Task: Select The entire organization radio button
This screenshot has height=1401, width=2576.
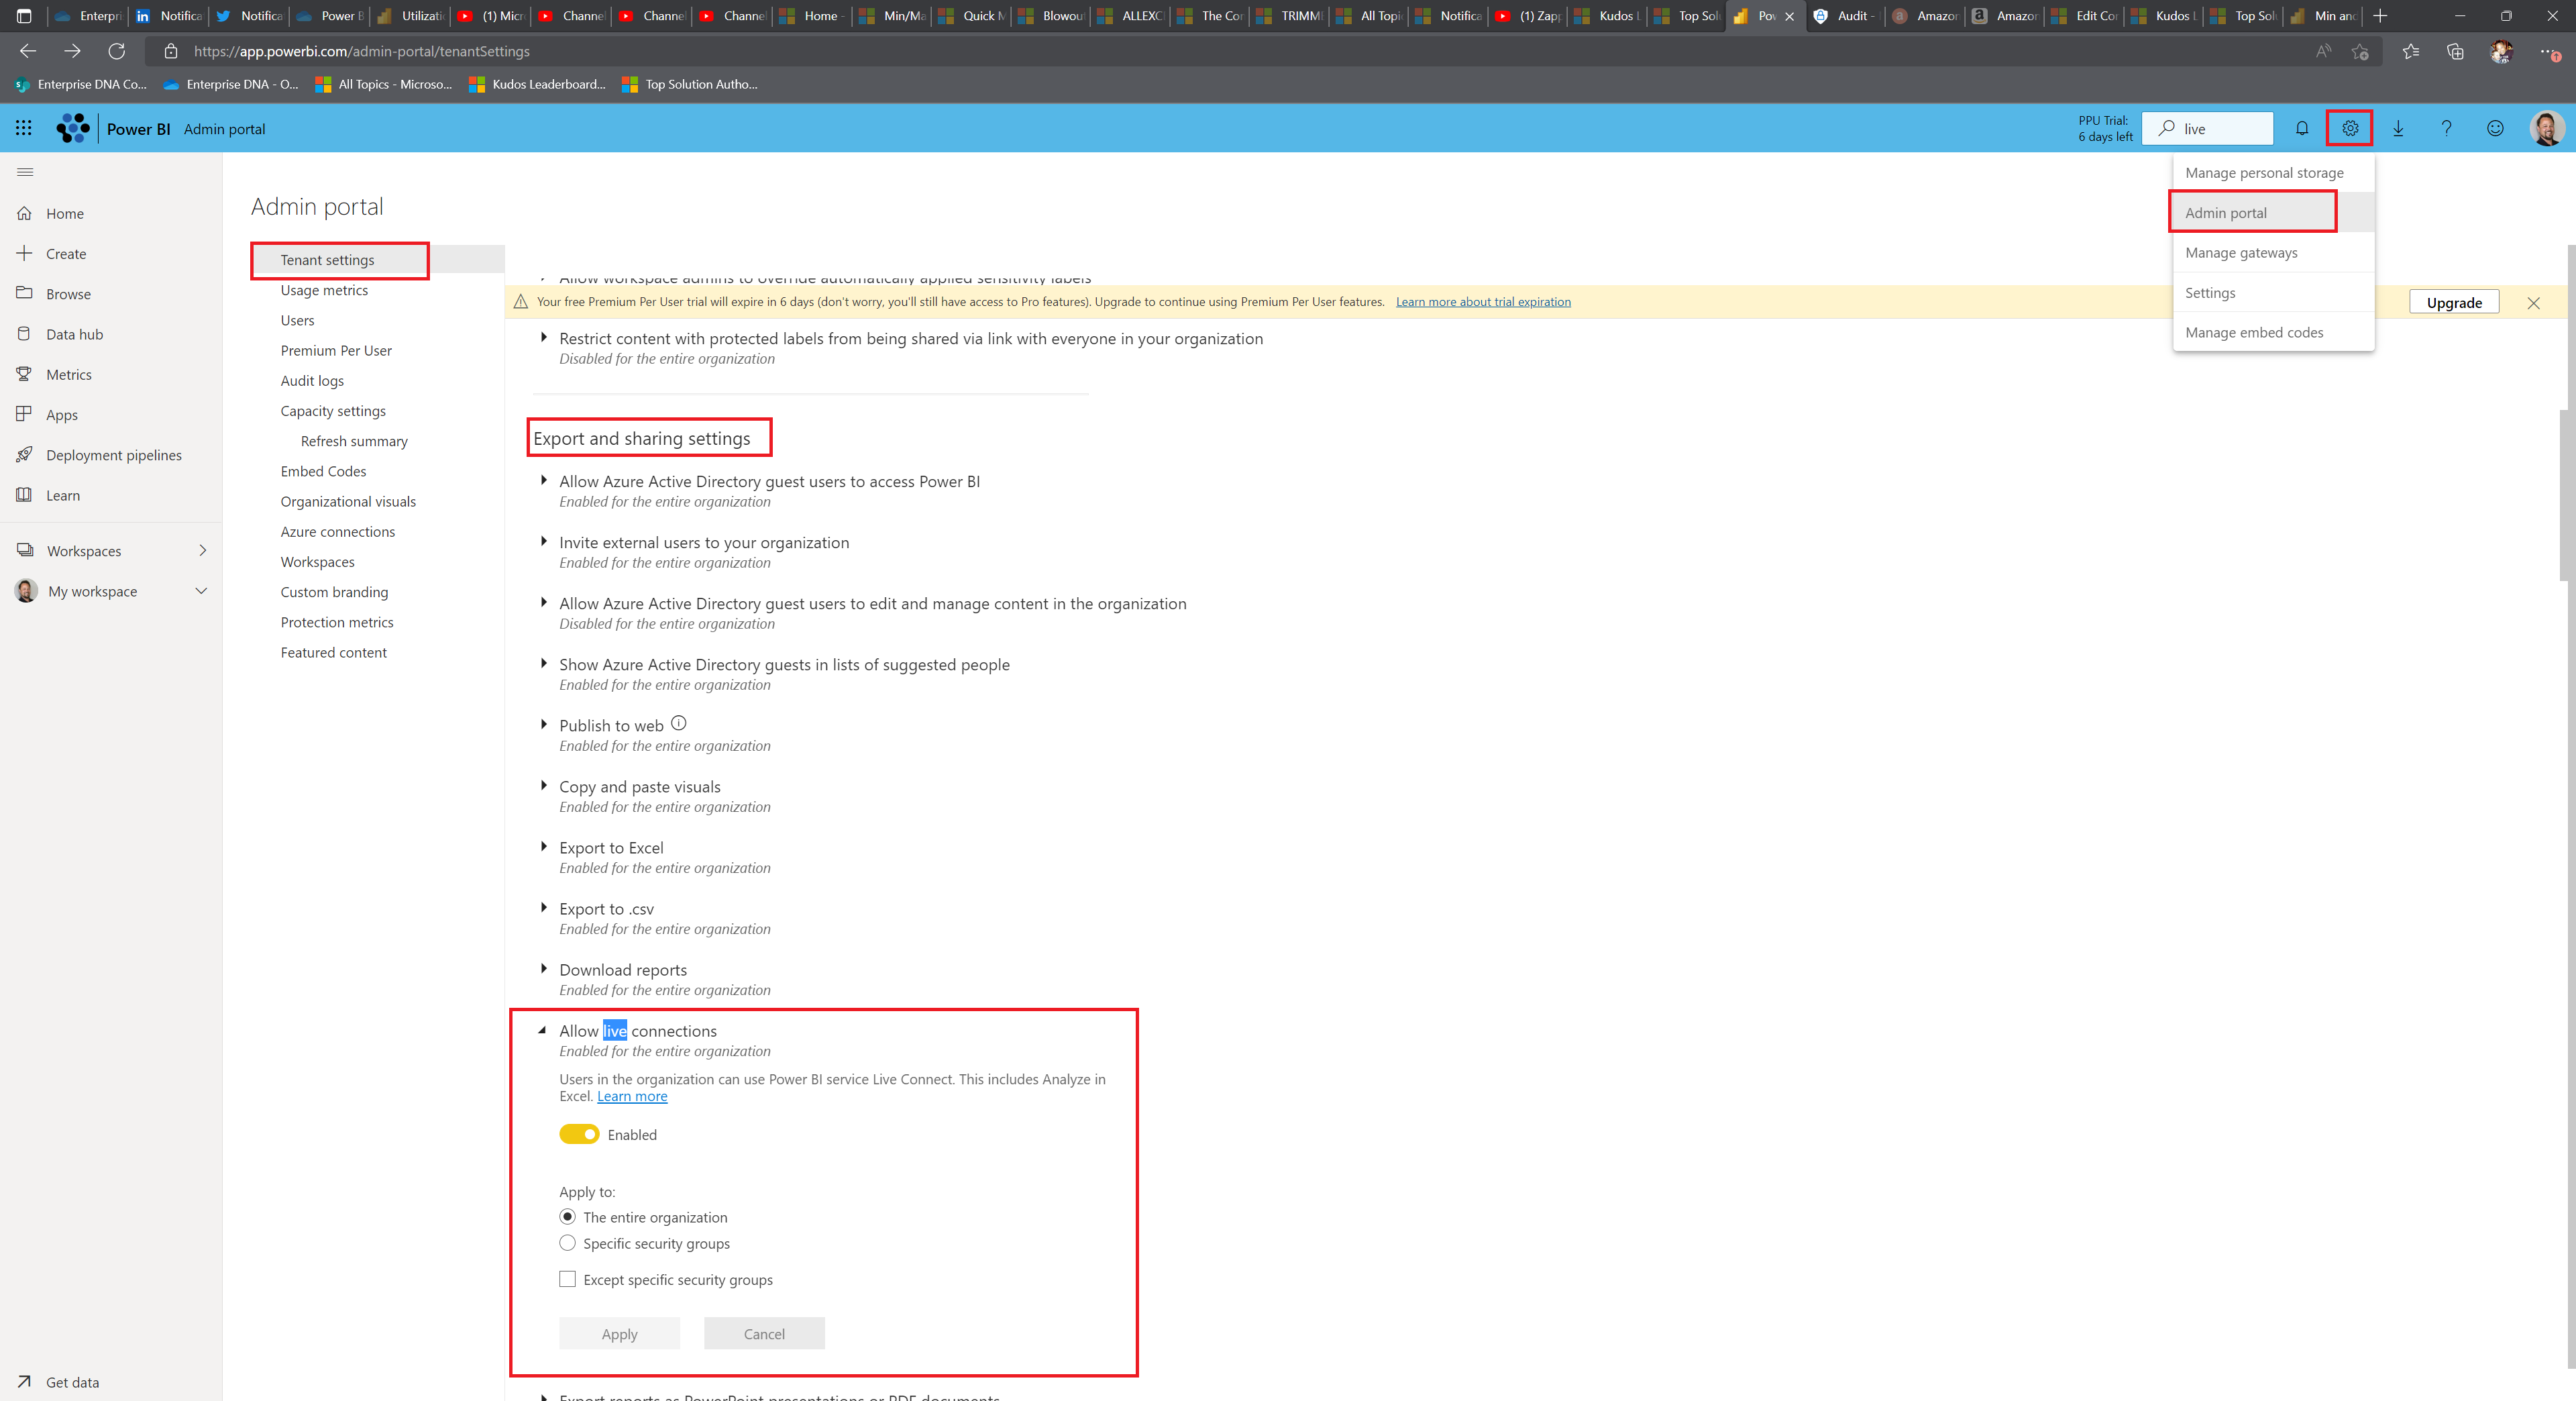Action: (x=567, y=1217)
